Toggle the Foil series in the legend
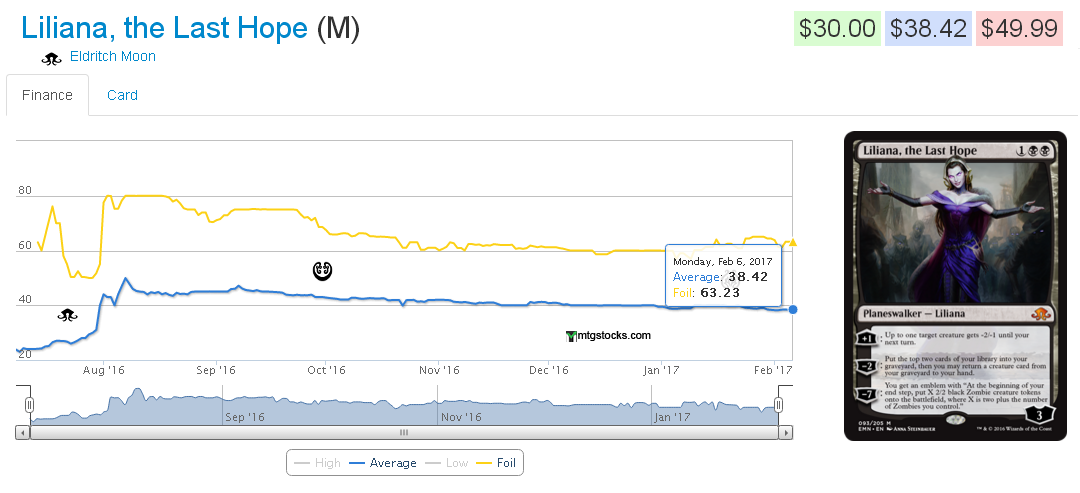 tap(496, 463)
